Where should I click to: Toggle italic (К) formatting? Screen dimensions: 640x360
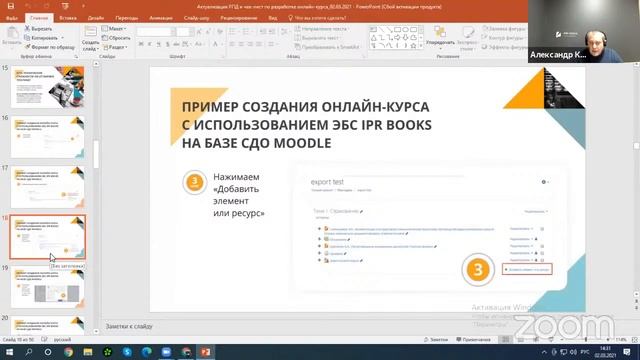tap(150, 44)
